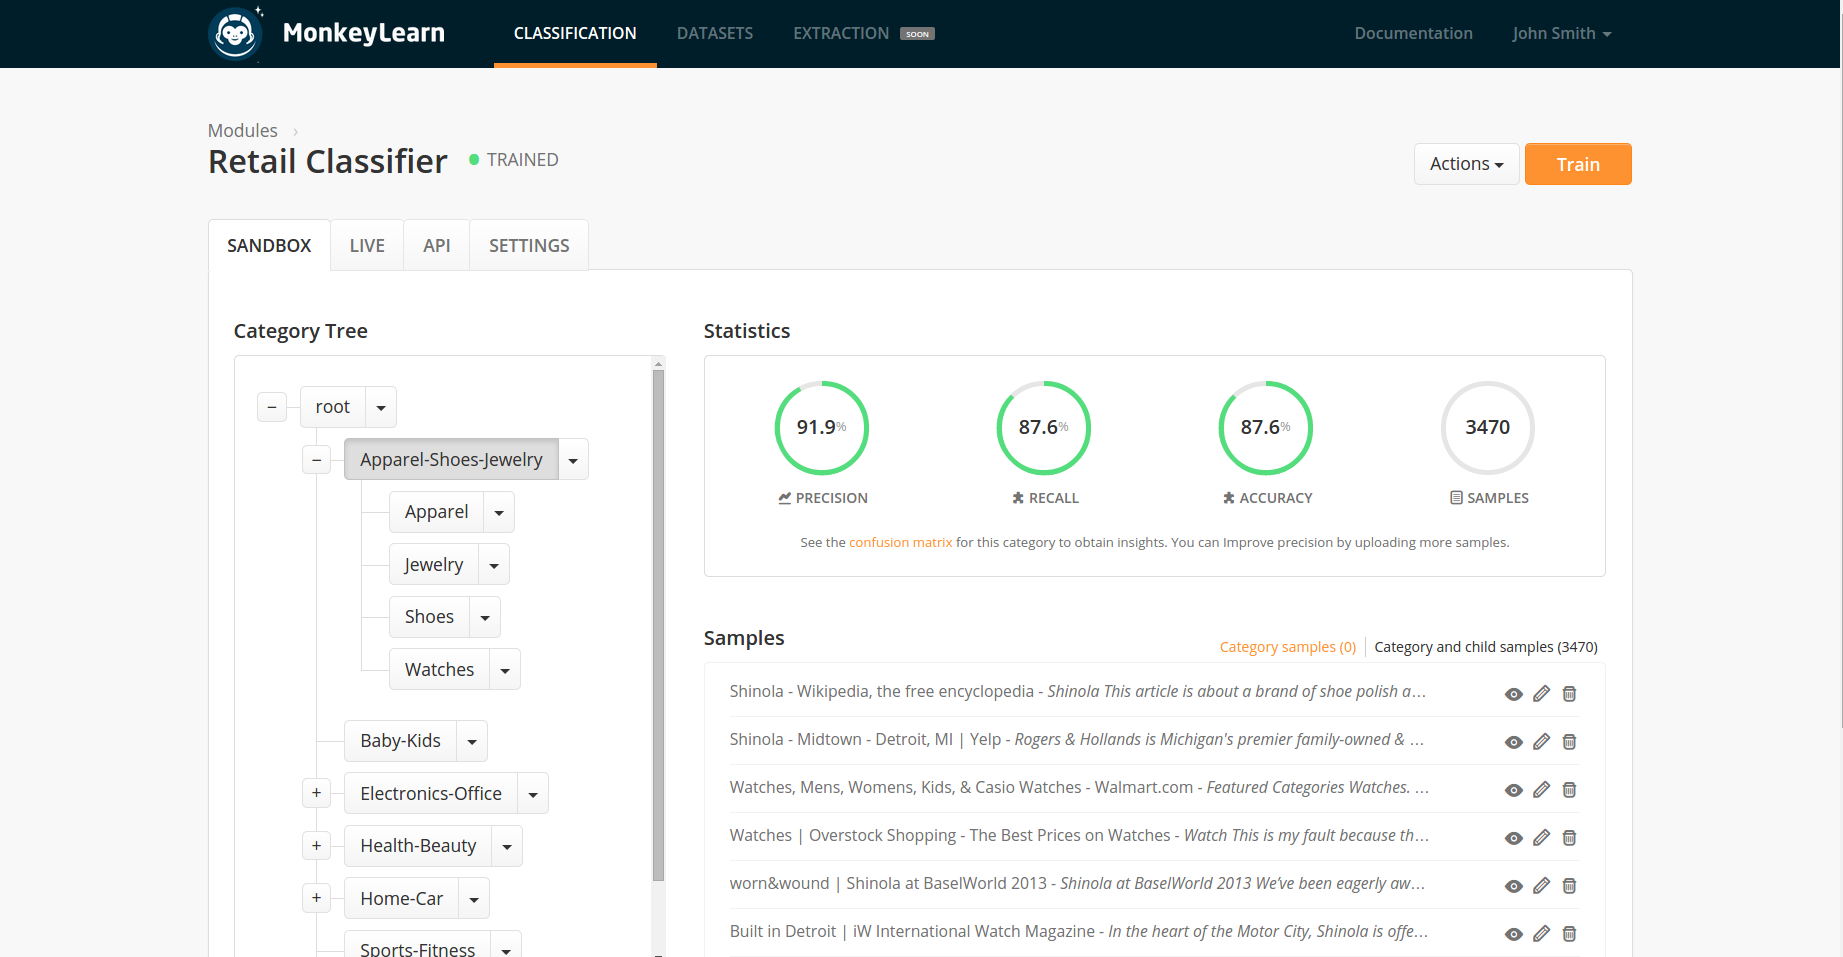
Task: Go to the Datasets section
Action: pyautogui.click(x=715, y=33)
